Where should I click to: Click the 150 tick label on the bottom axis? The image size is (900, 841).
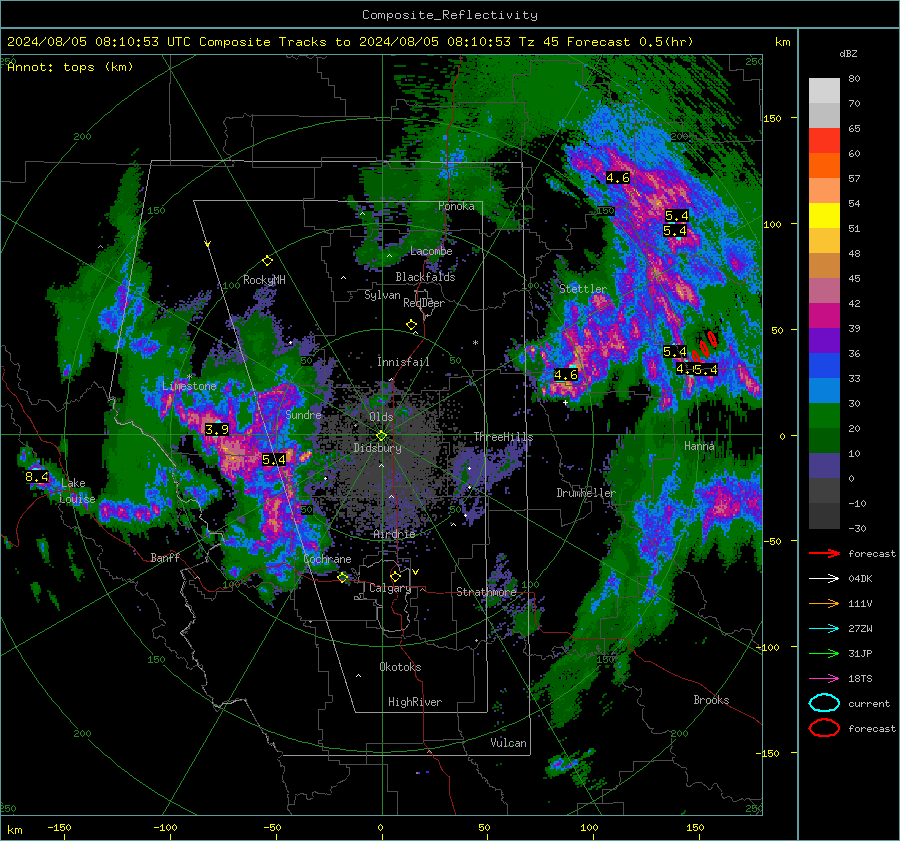[695, 828]
